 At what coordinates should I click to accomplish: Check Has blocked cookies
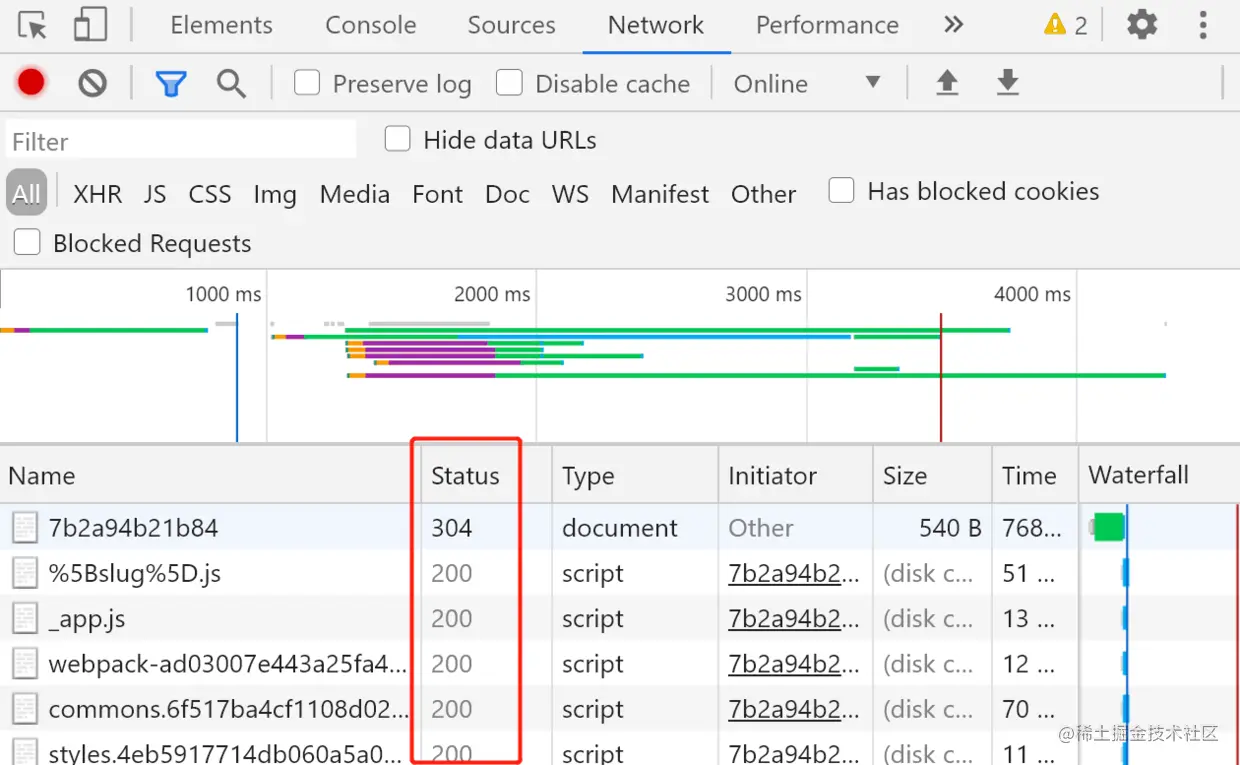click(842, 190)
